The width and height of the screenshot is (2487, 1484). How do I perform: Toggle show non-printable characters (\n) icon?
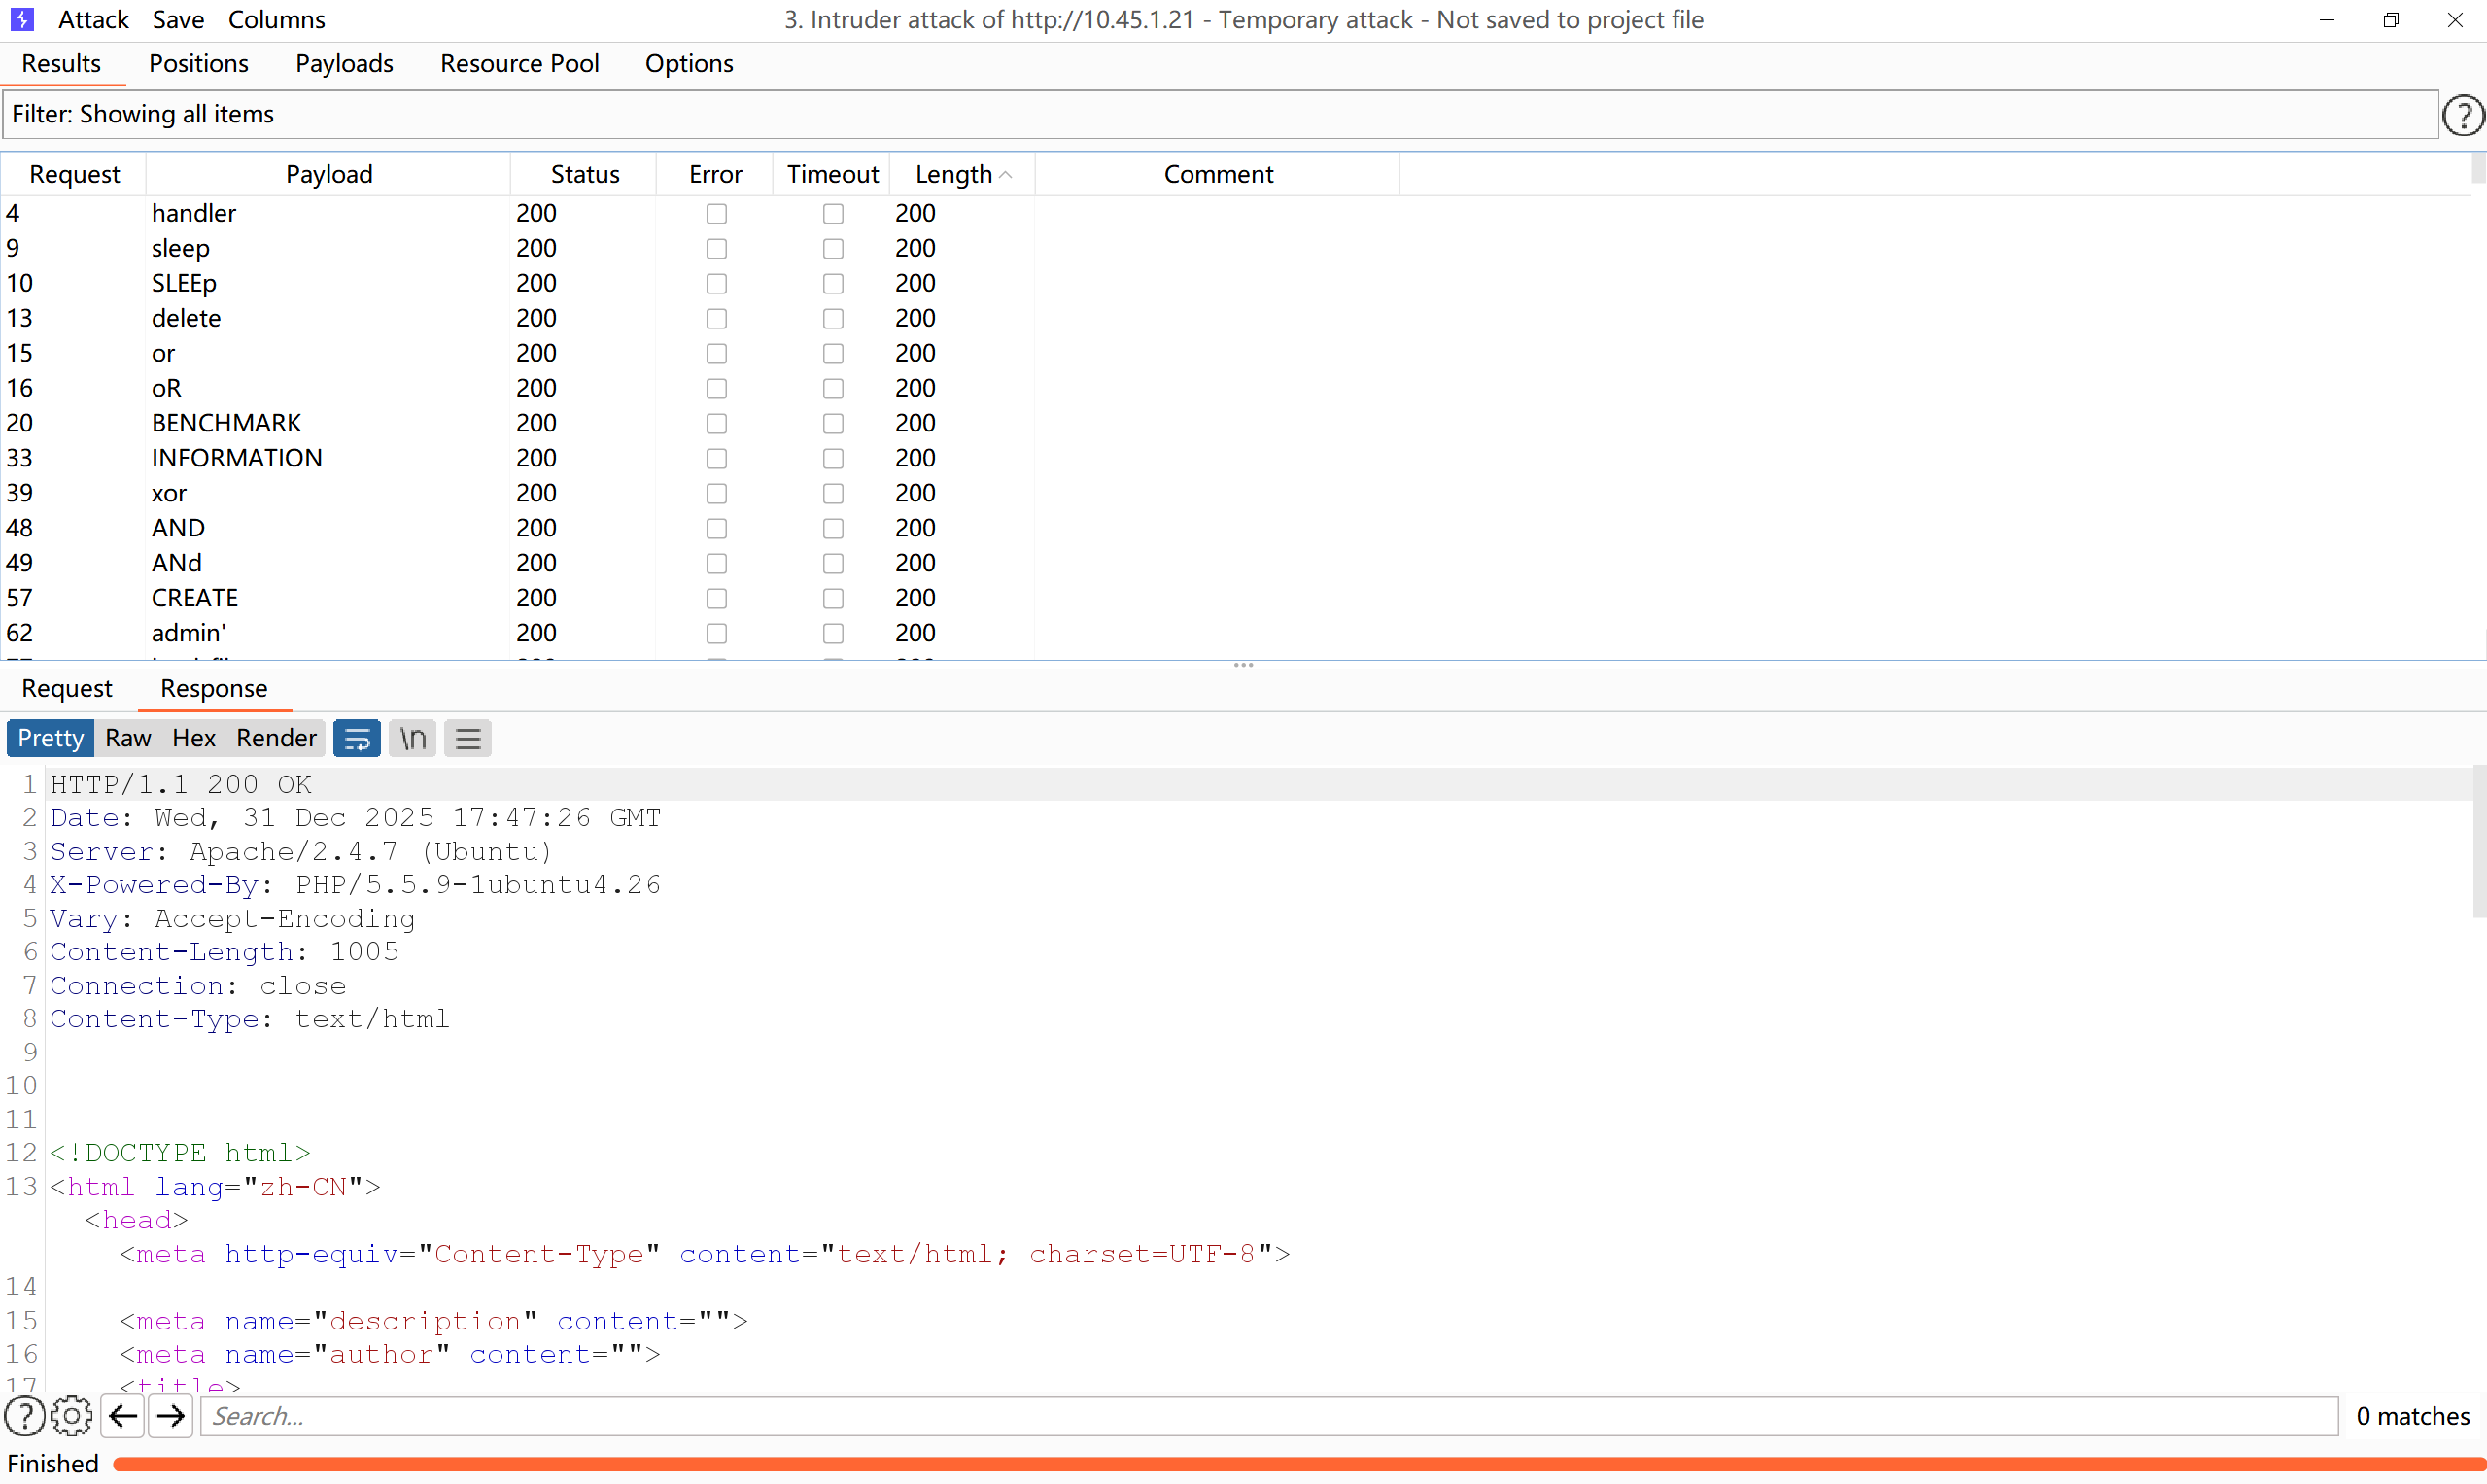point(413,739)
